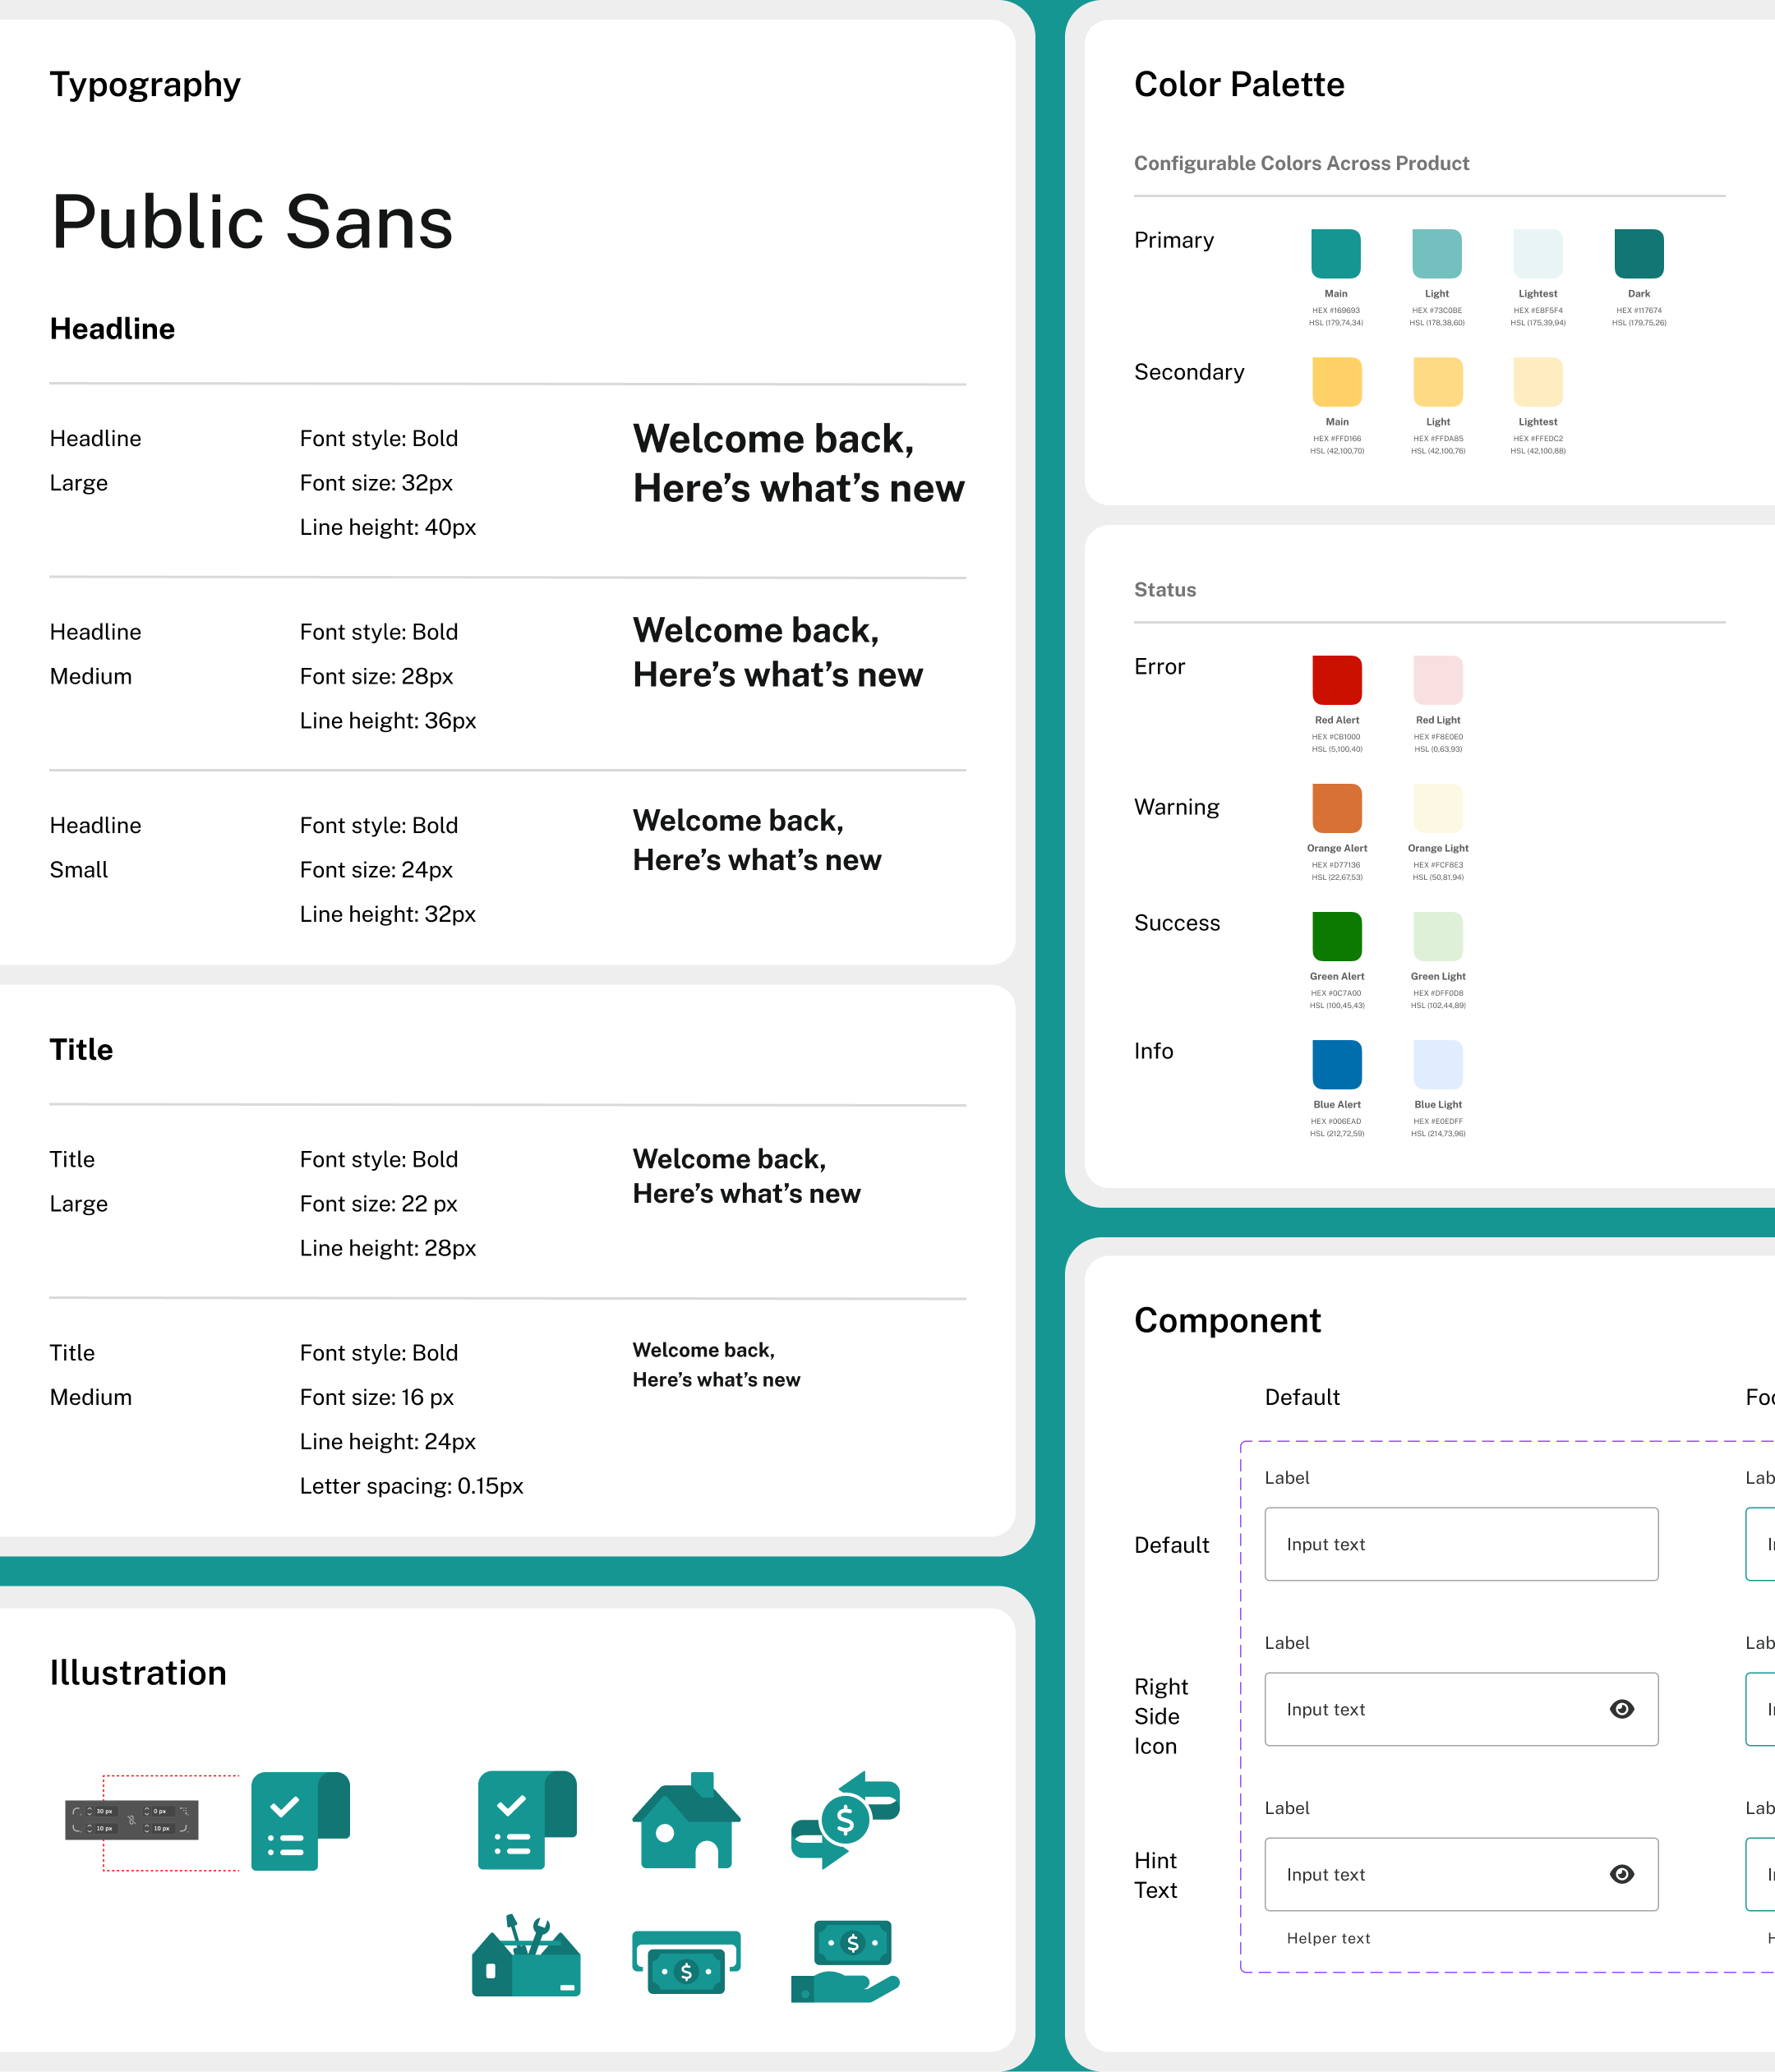The height and width of the screenshot is (2072, 1775).
Task: Click the hand holding cash illustration
Action: [x=845, y=1962]
